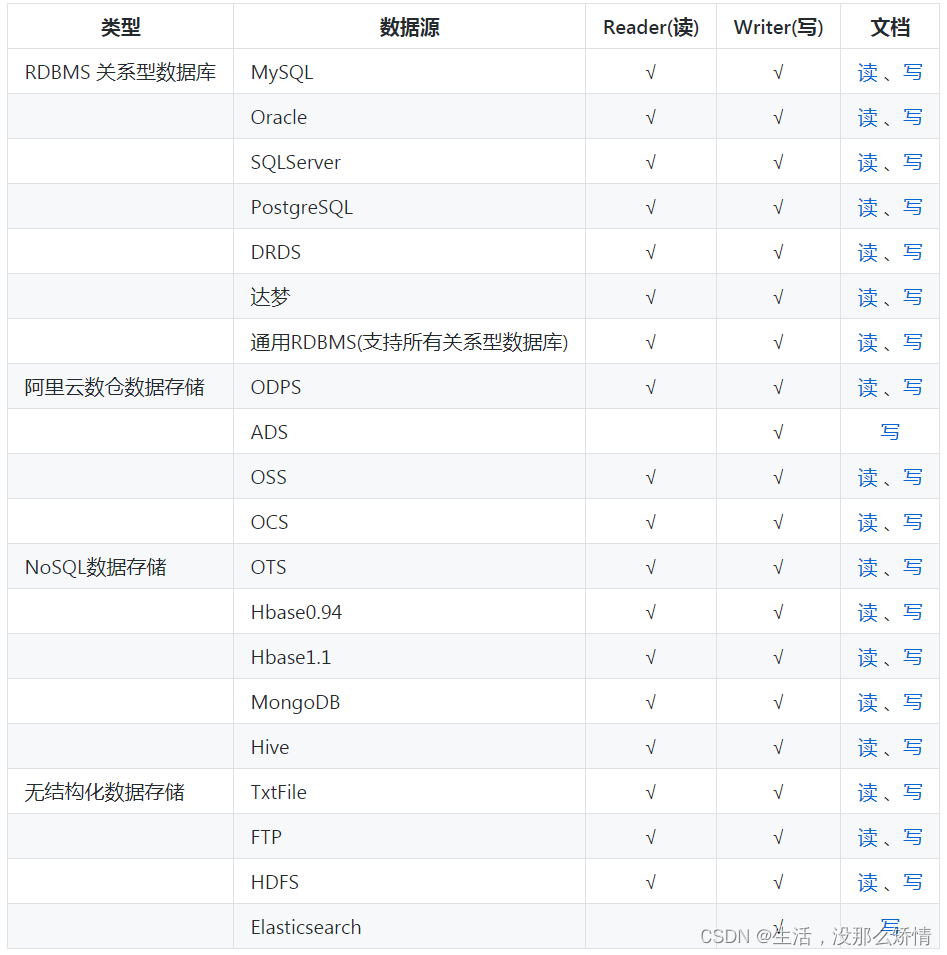947x955 pixels.
Task: Open the 读 doc link for OCS
Action: tap(868, 523)
